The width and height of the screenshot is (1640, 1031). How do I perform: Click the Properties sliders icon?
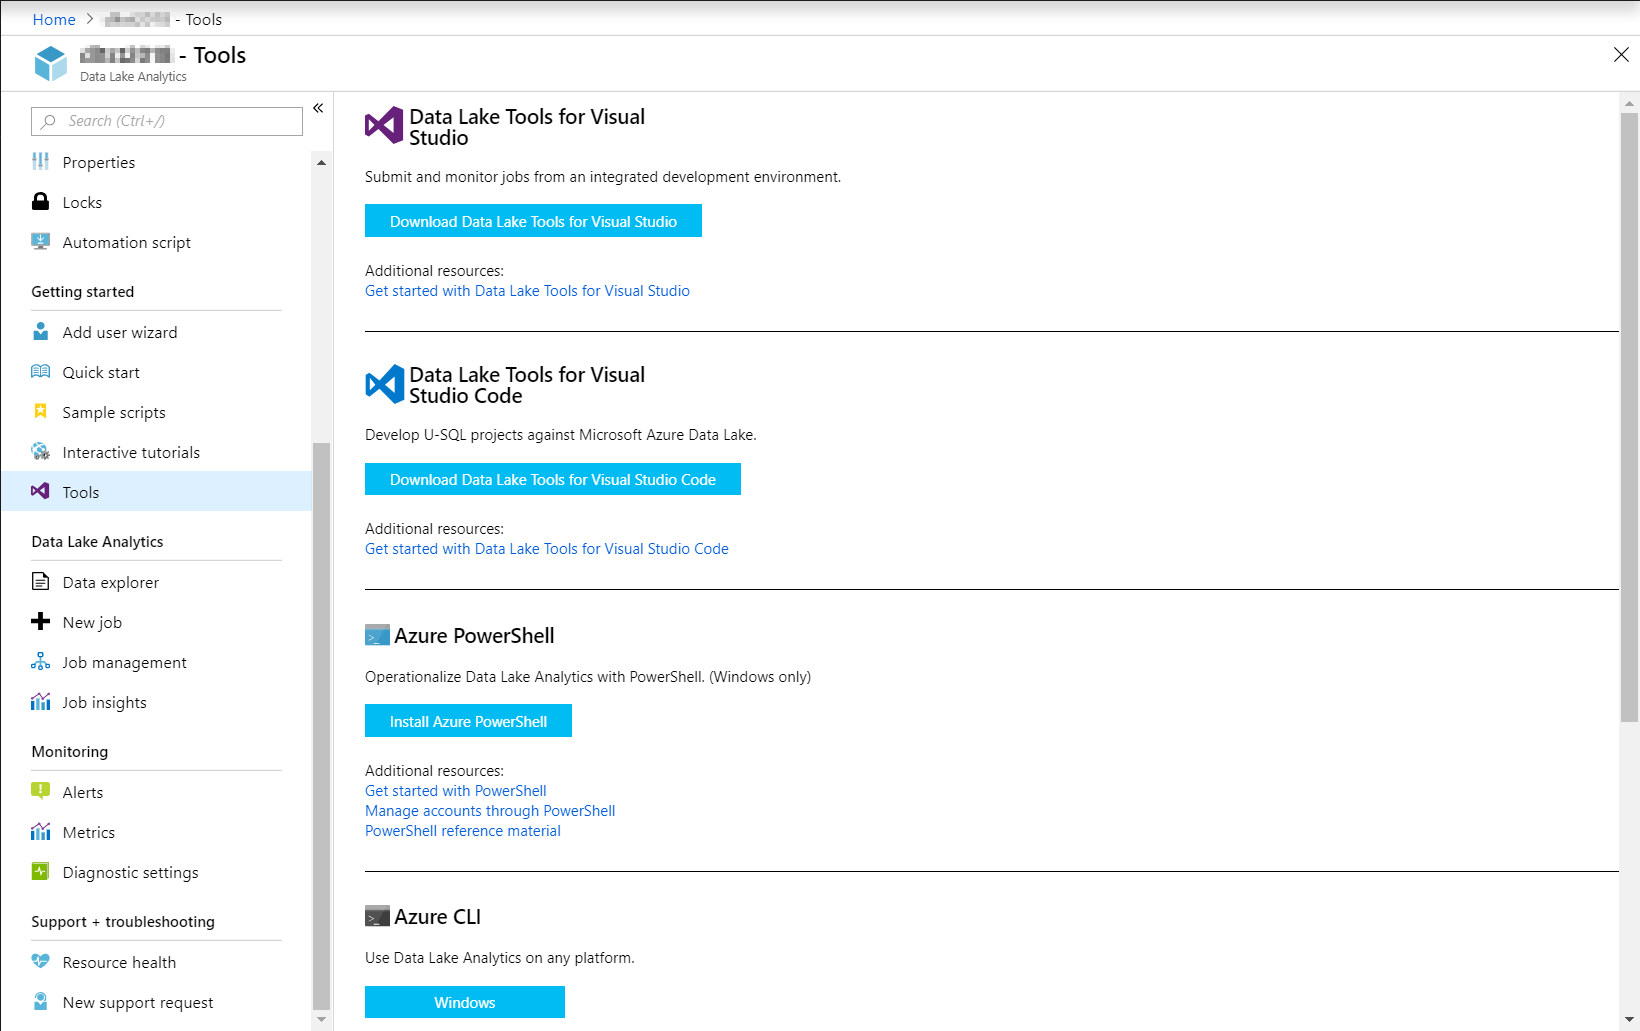point(40,161)
